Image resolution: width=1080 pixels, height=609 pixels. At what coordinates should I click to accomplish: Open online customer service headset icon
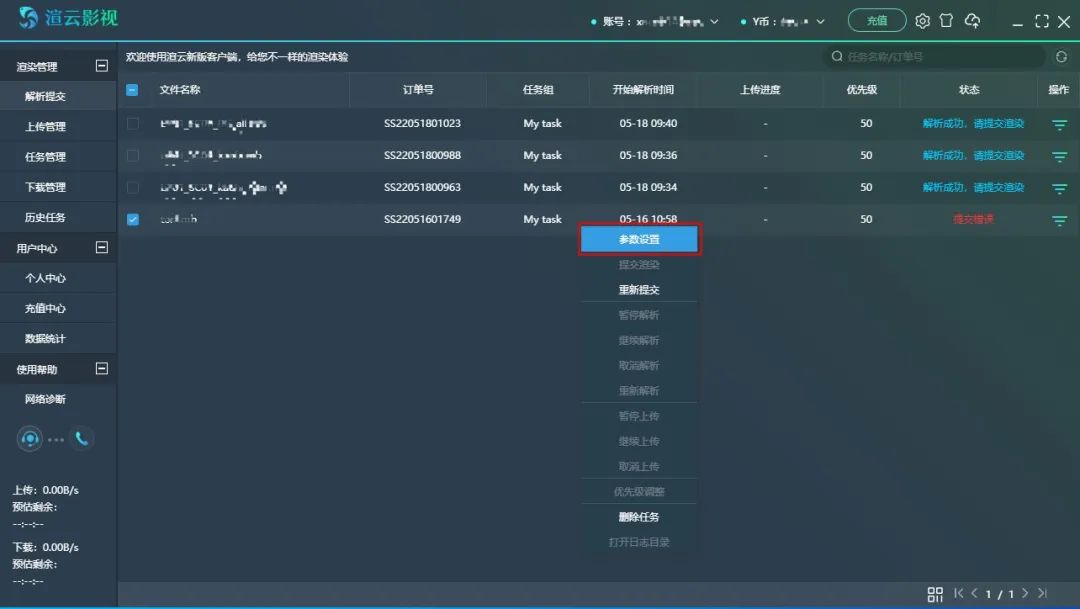(30, 438)
